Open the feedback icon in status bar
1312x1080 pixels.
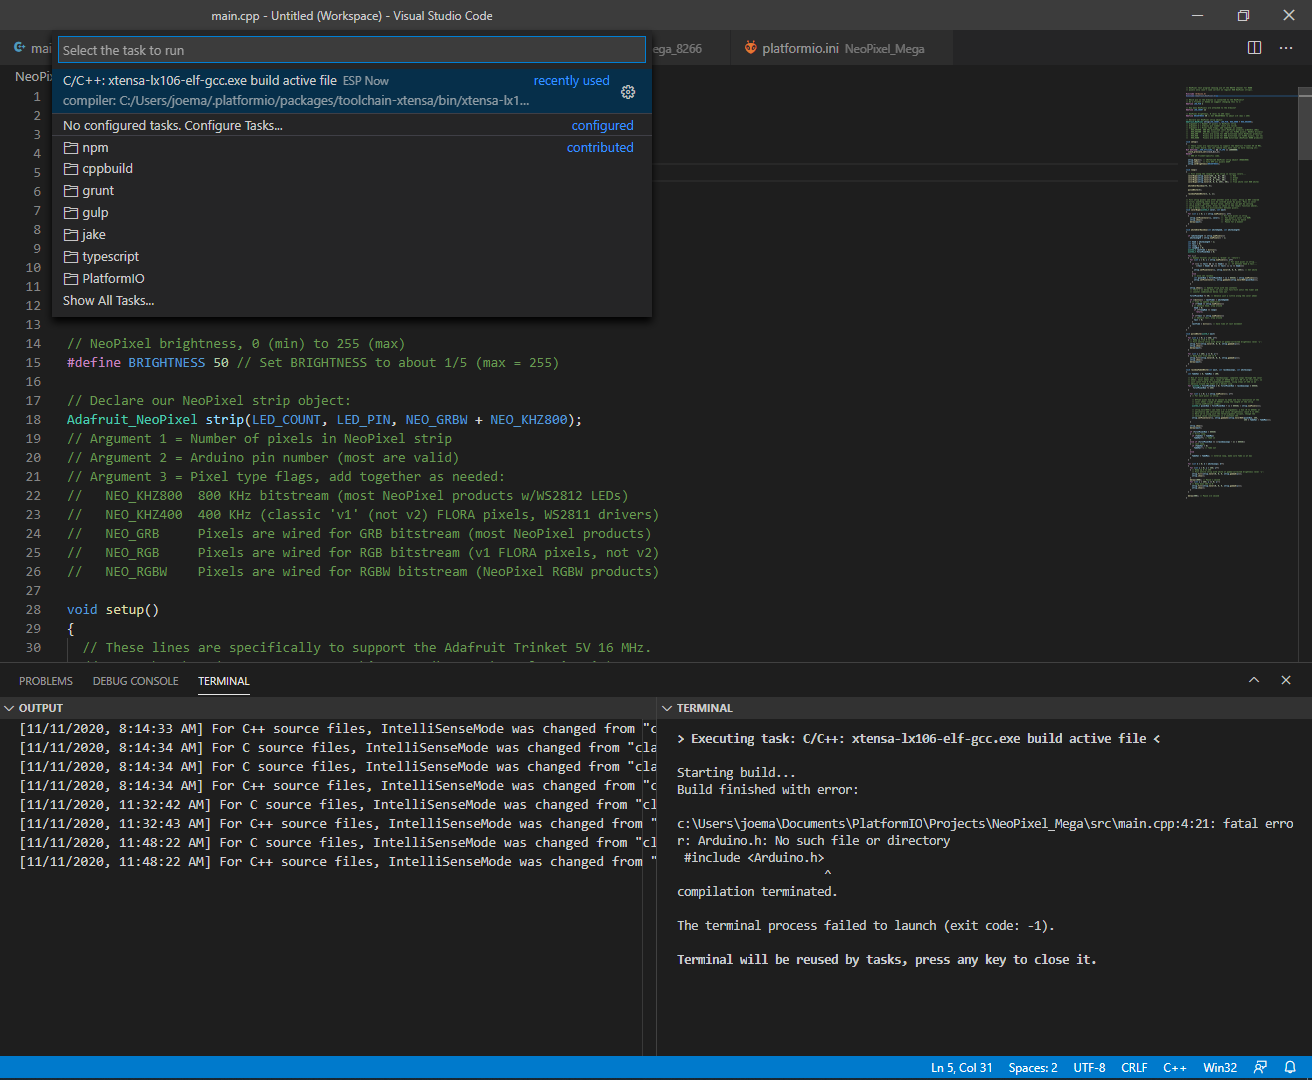coord(1261,1068)
